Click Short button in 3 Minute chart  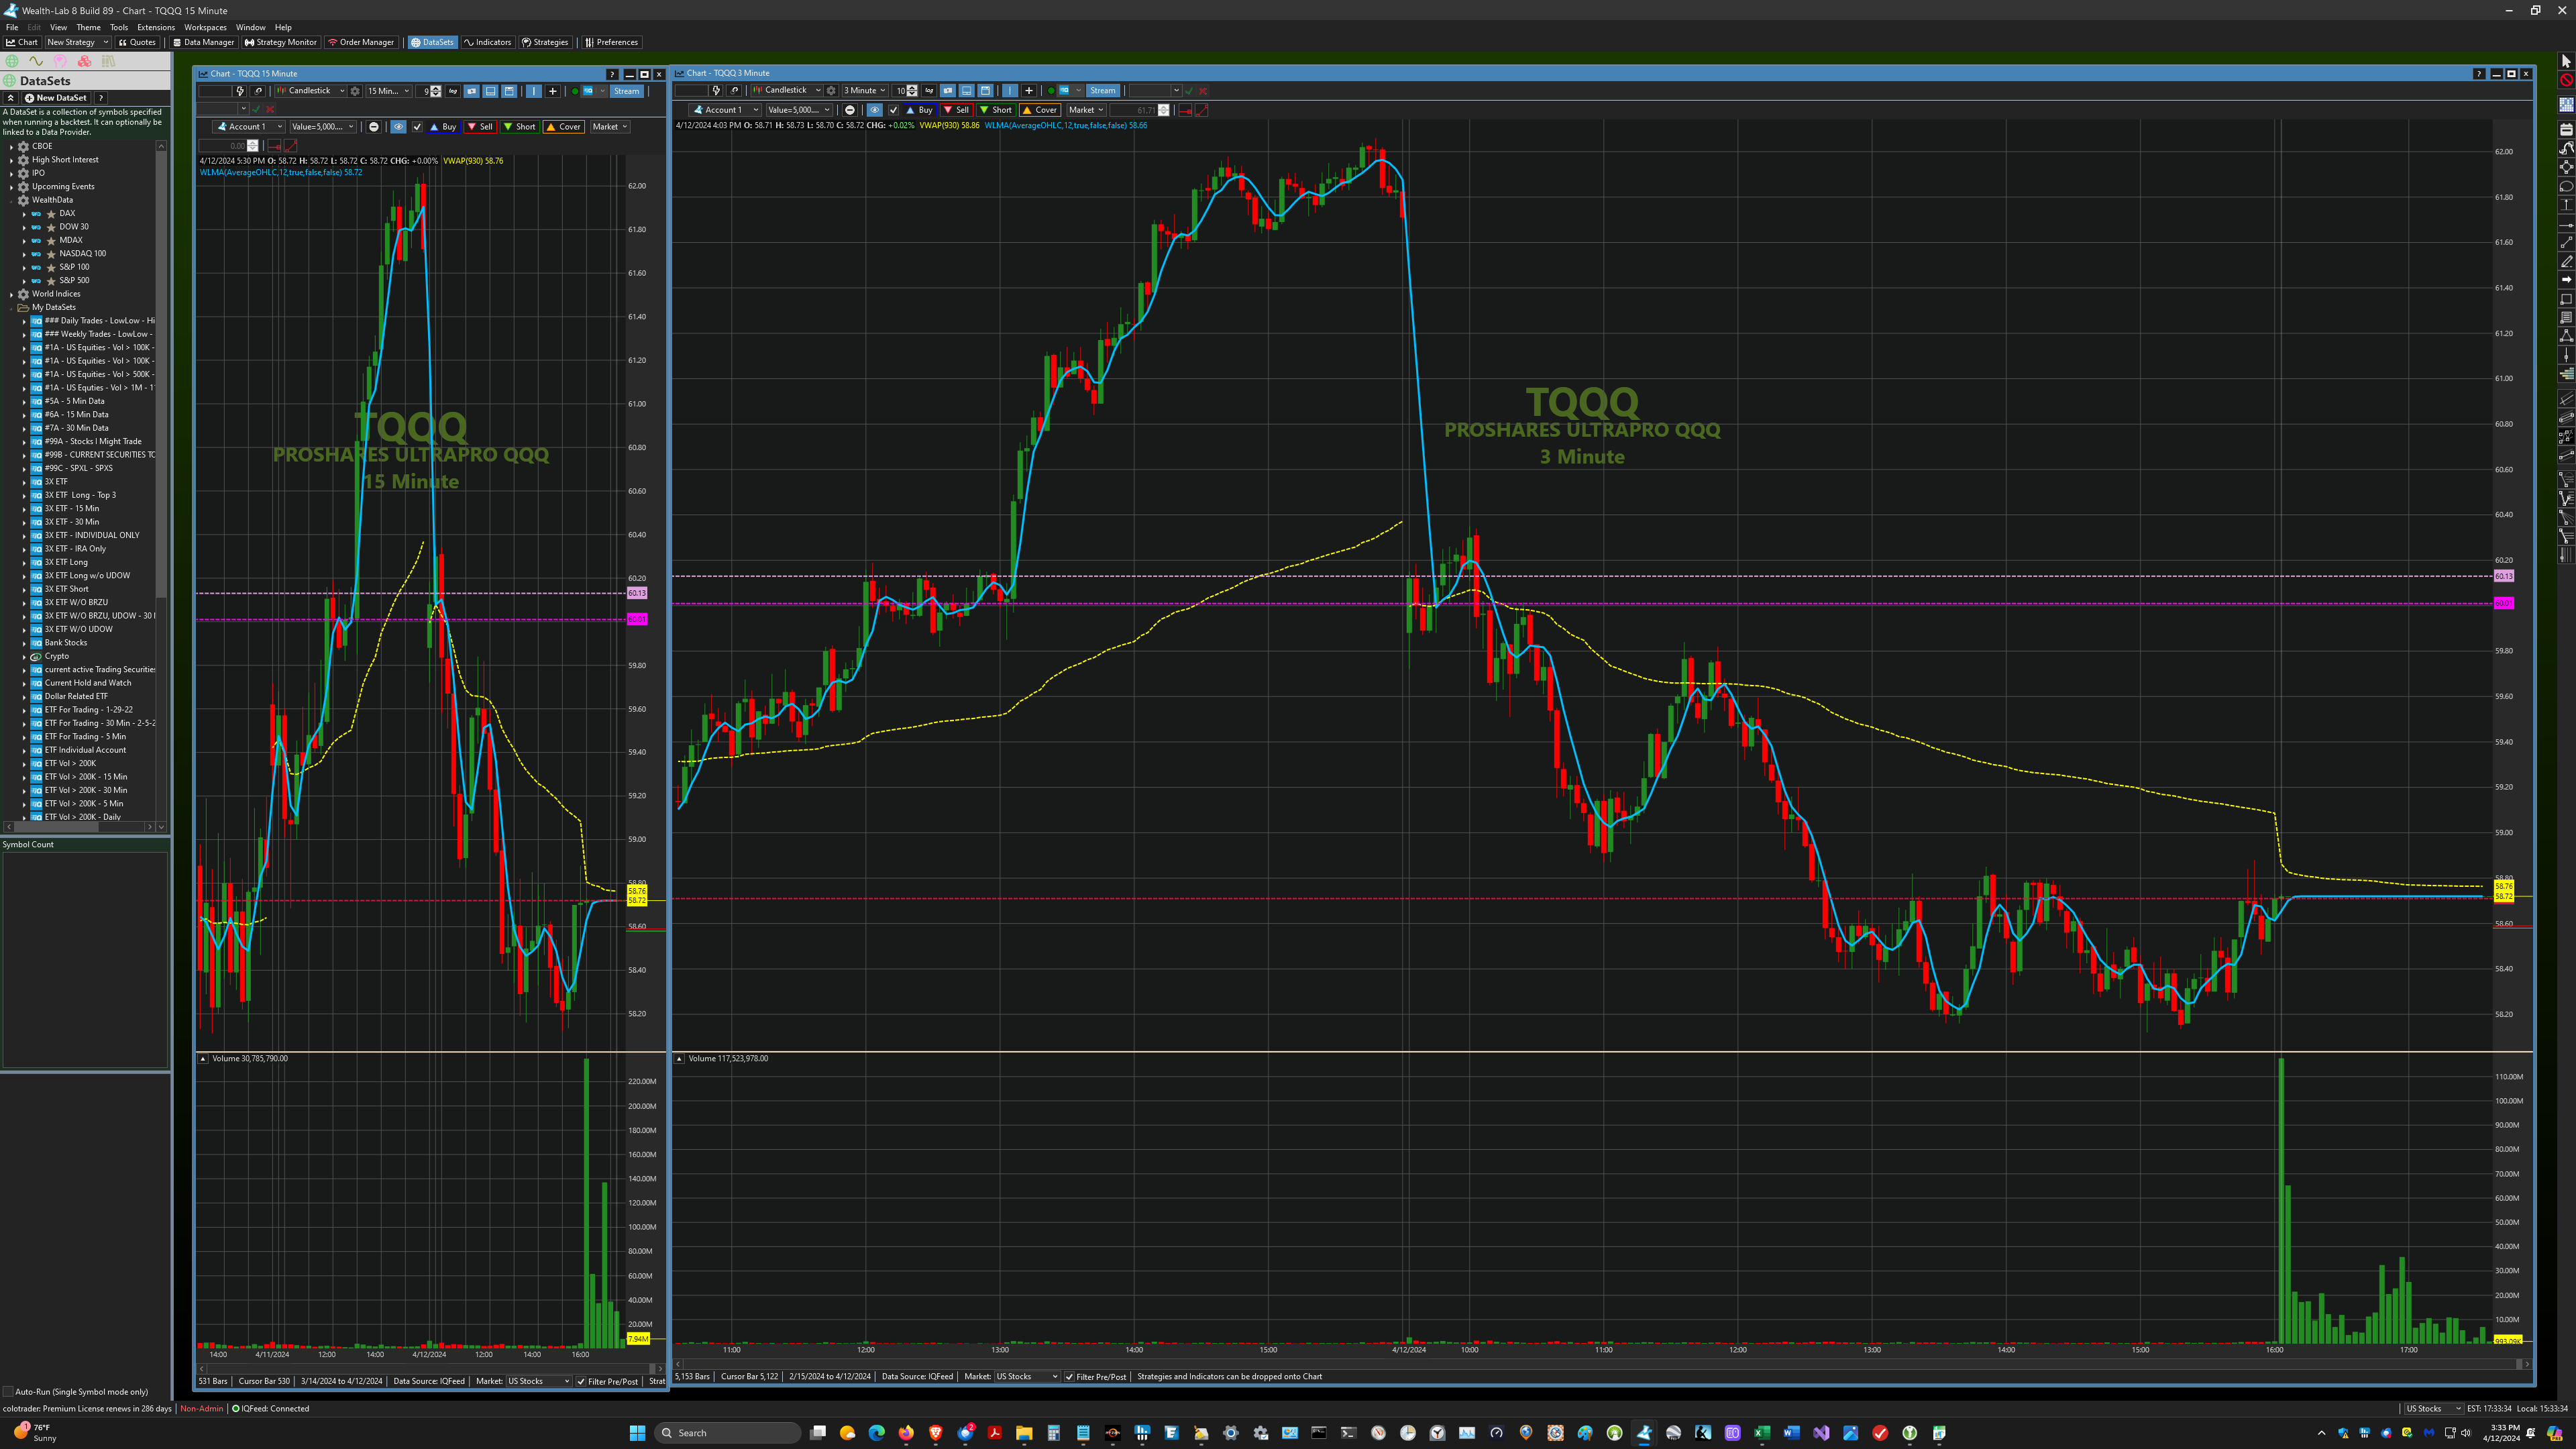coord(996,110)
